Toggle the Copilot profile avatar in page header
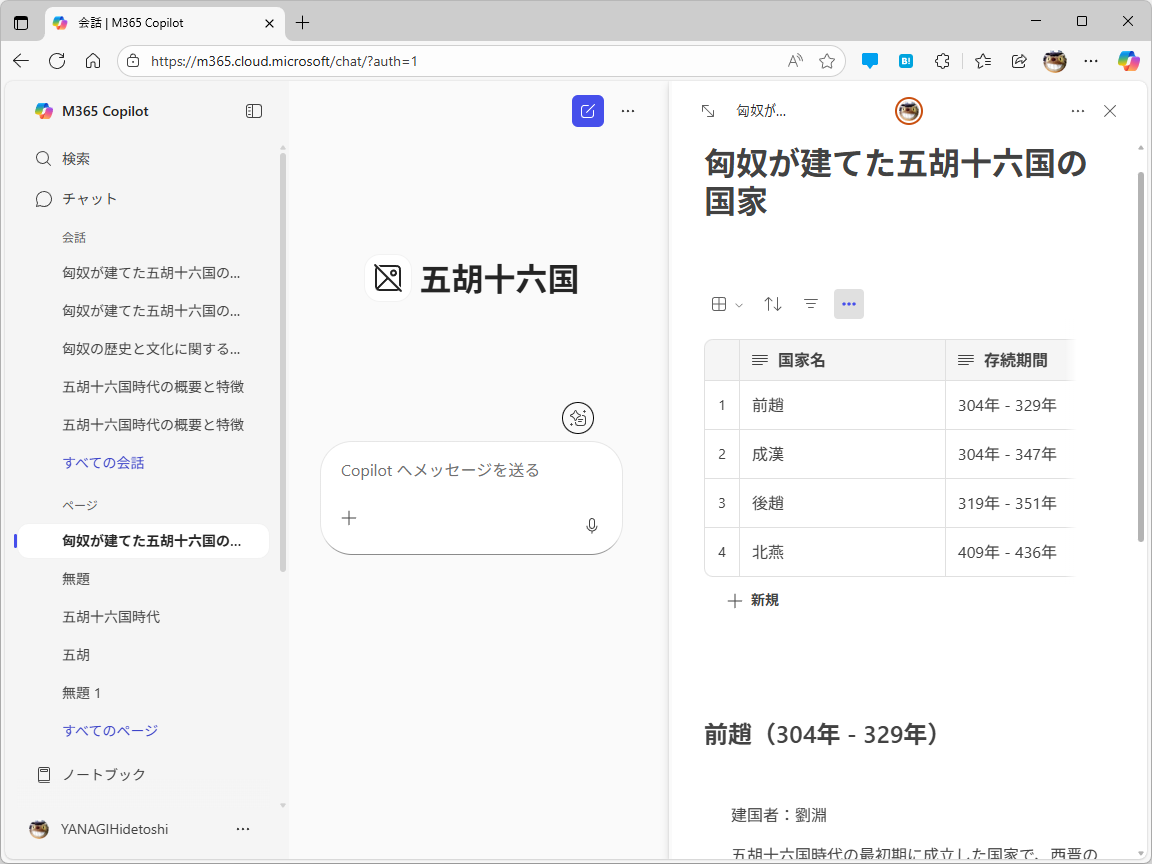 (908, 111)
